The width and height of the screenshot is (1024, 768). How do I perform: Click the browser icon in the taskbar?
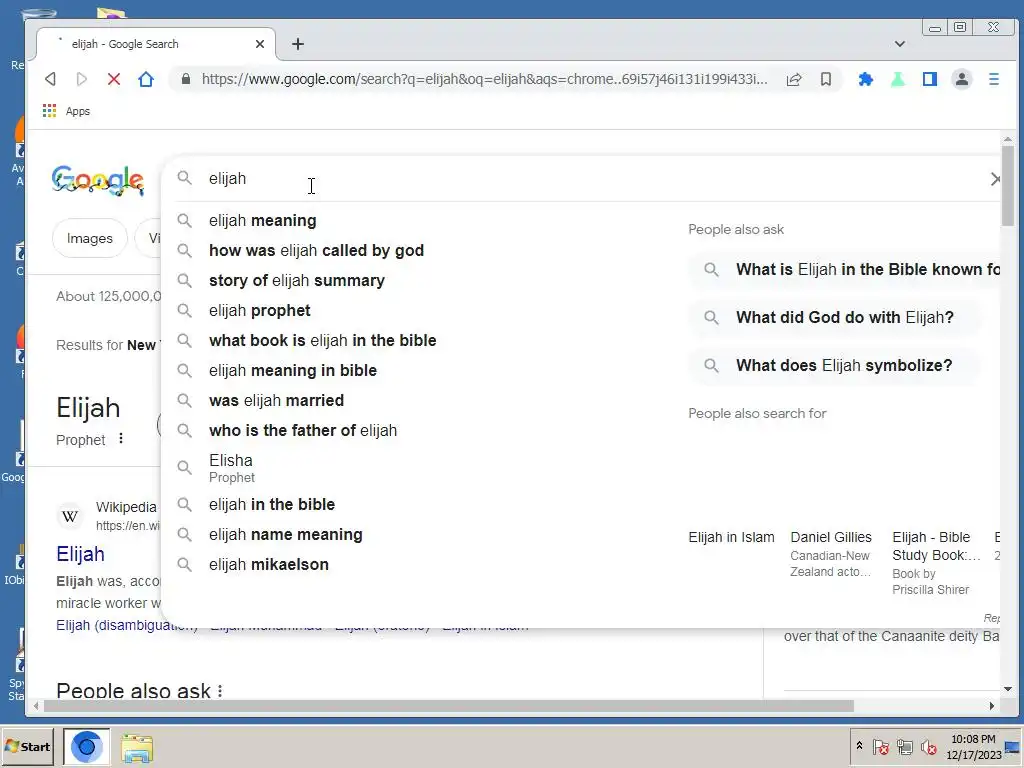pyautogui.click(x=87, y=747)
